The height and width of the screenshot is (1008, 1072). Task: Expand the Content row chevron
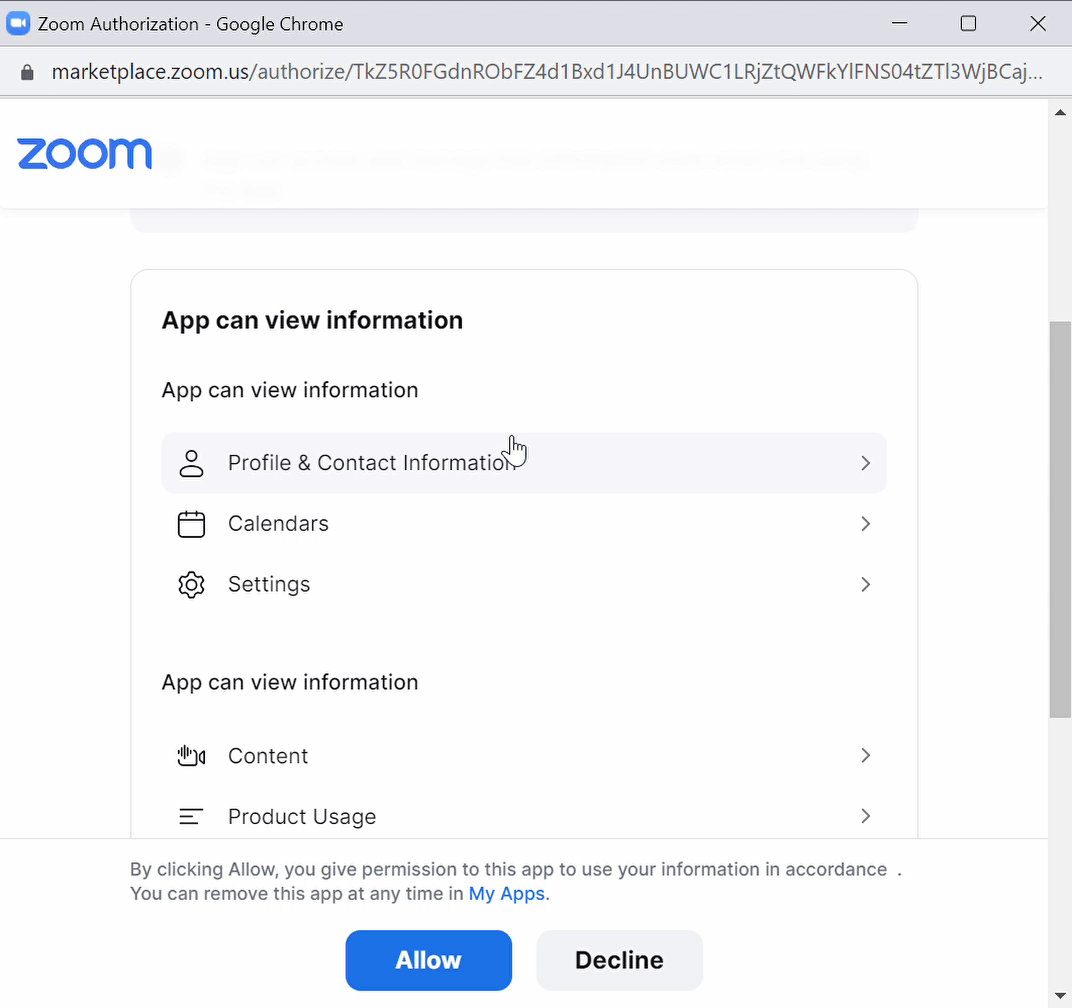tap(866, 756)
